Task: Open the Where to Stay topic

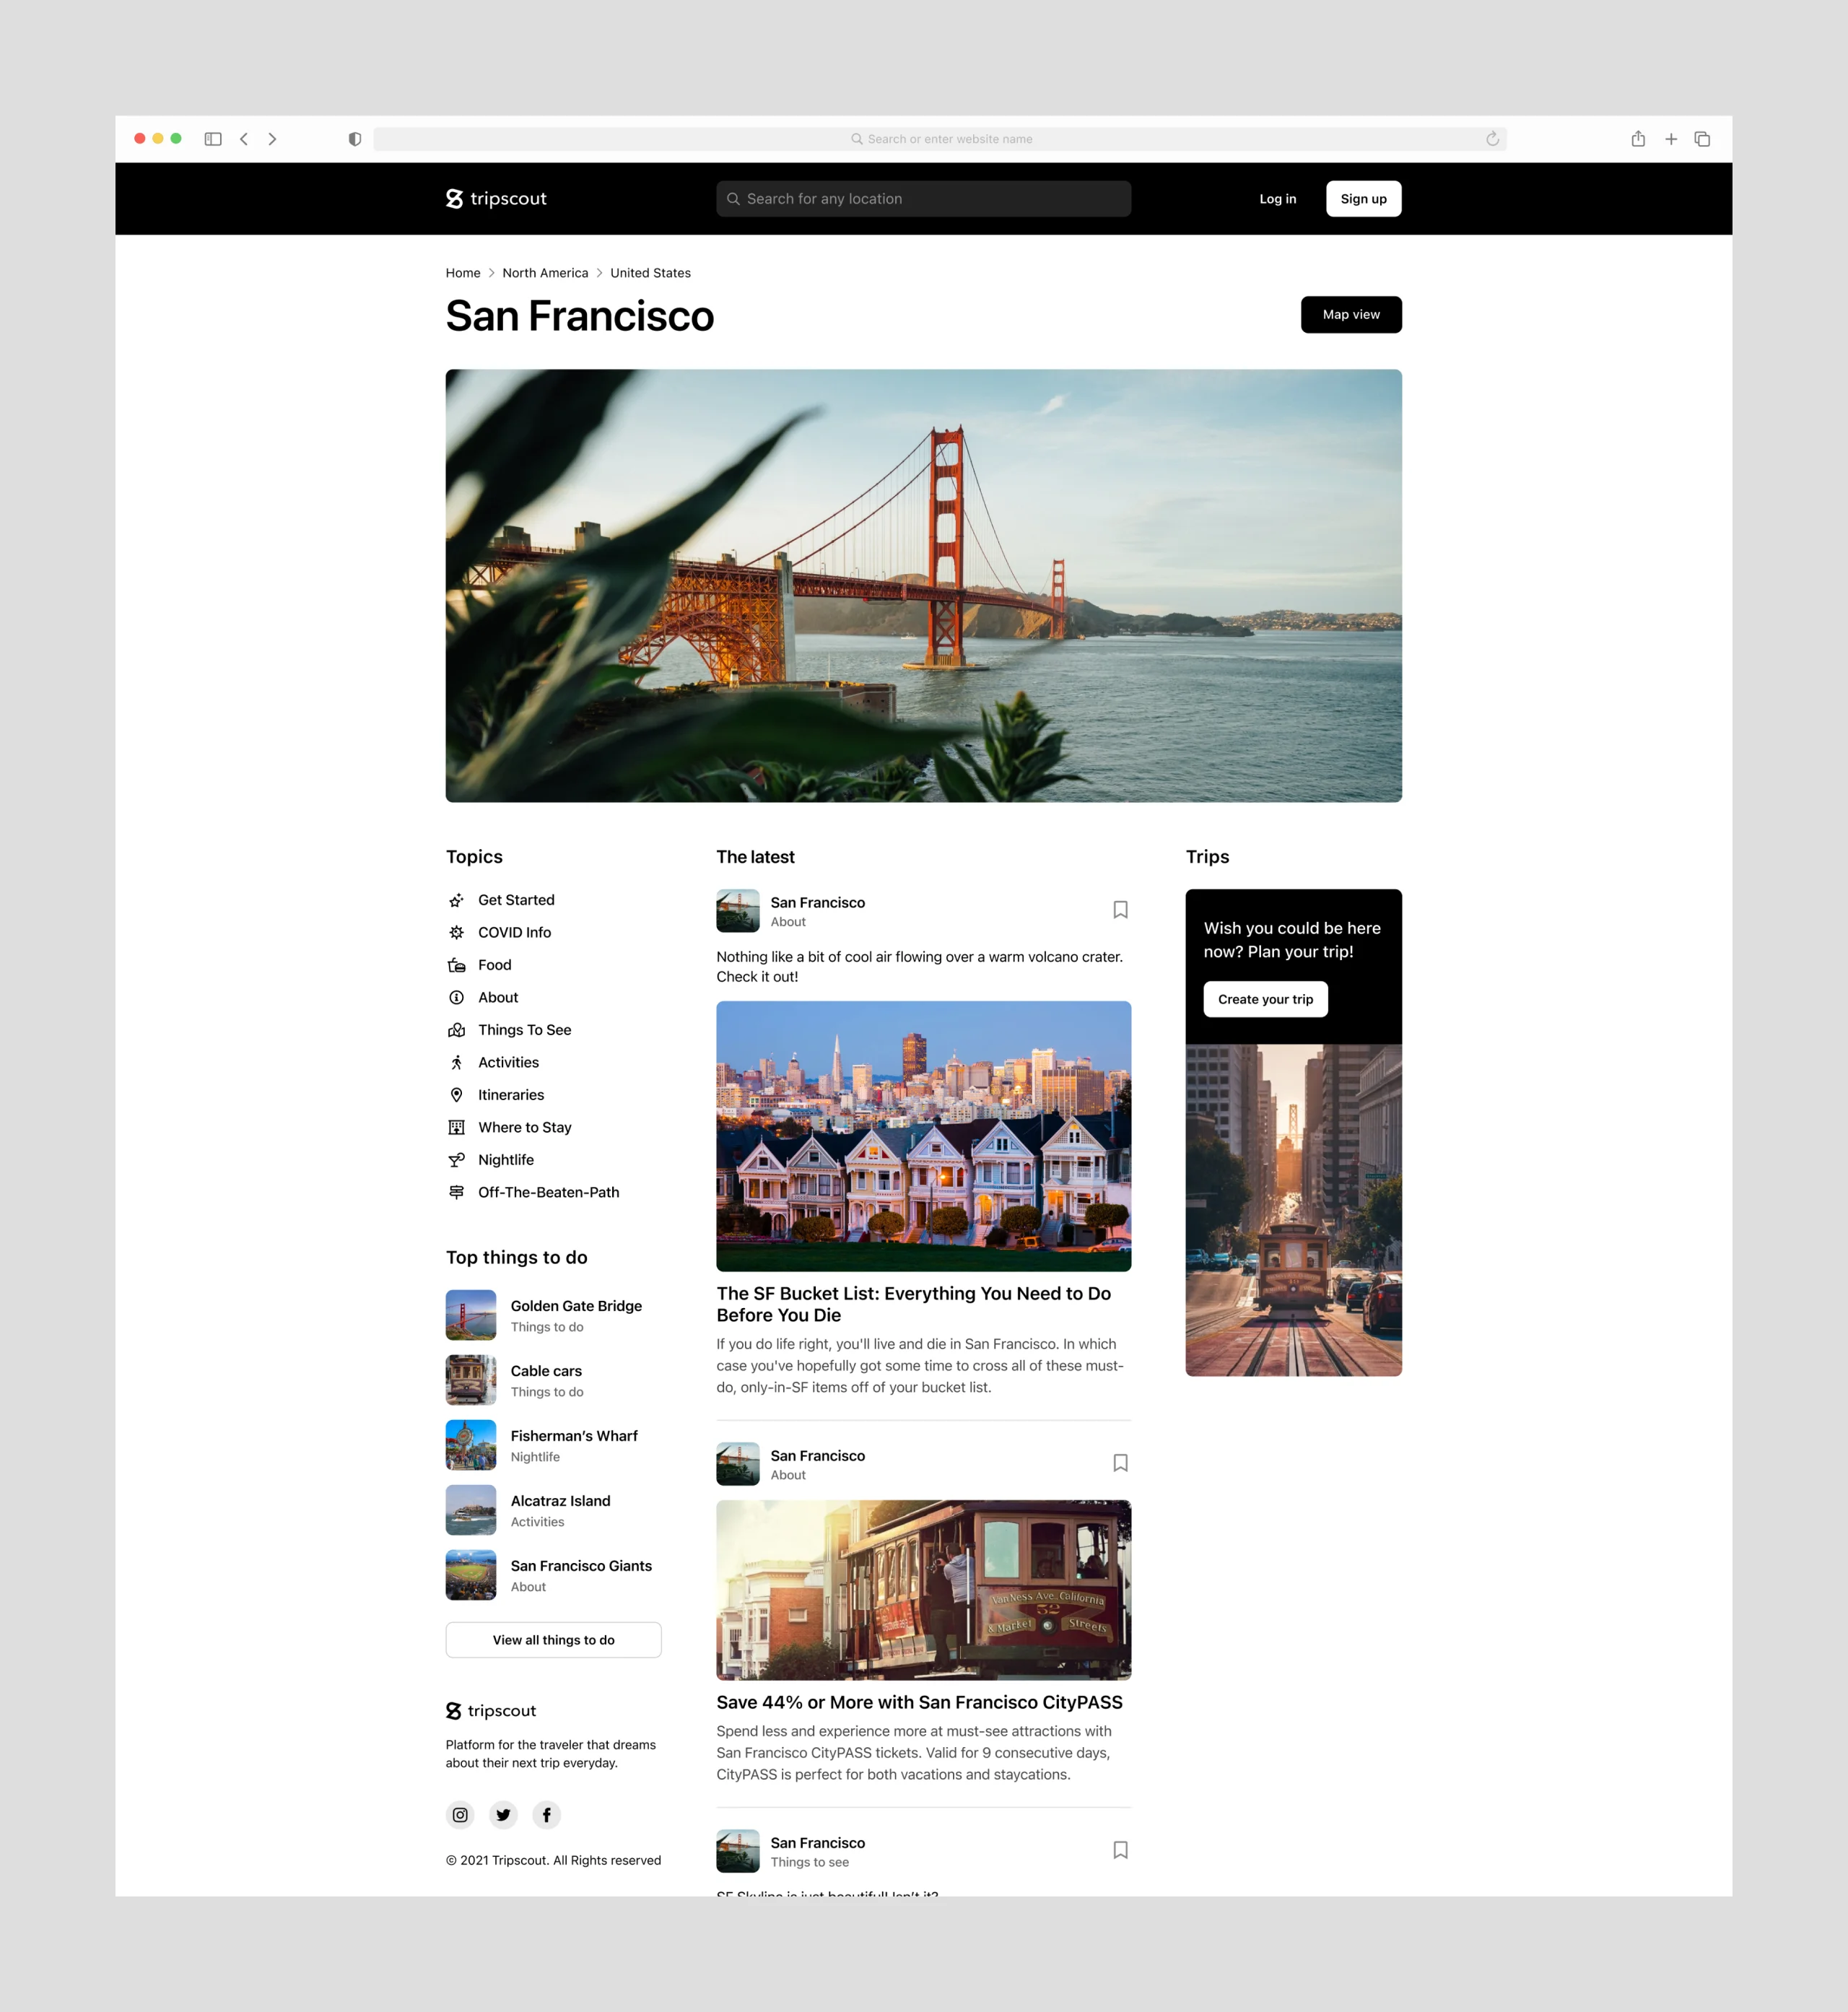Action: 524,1127
